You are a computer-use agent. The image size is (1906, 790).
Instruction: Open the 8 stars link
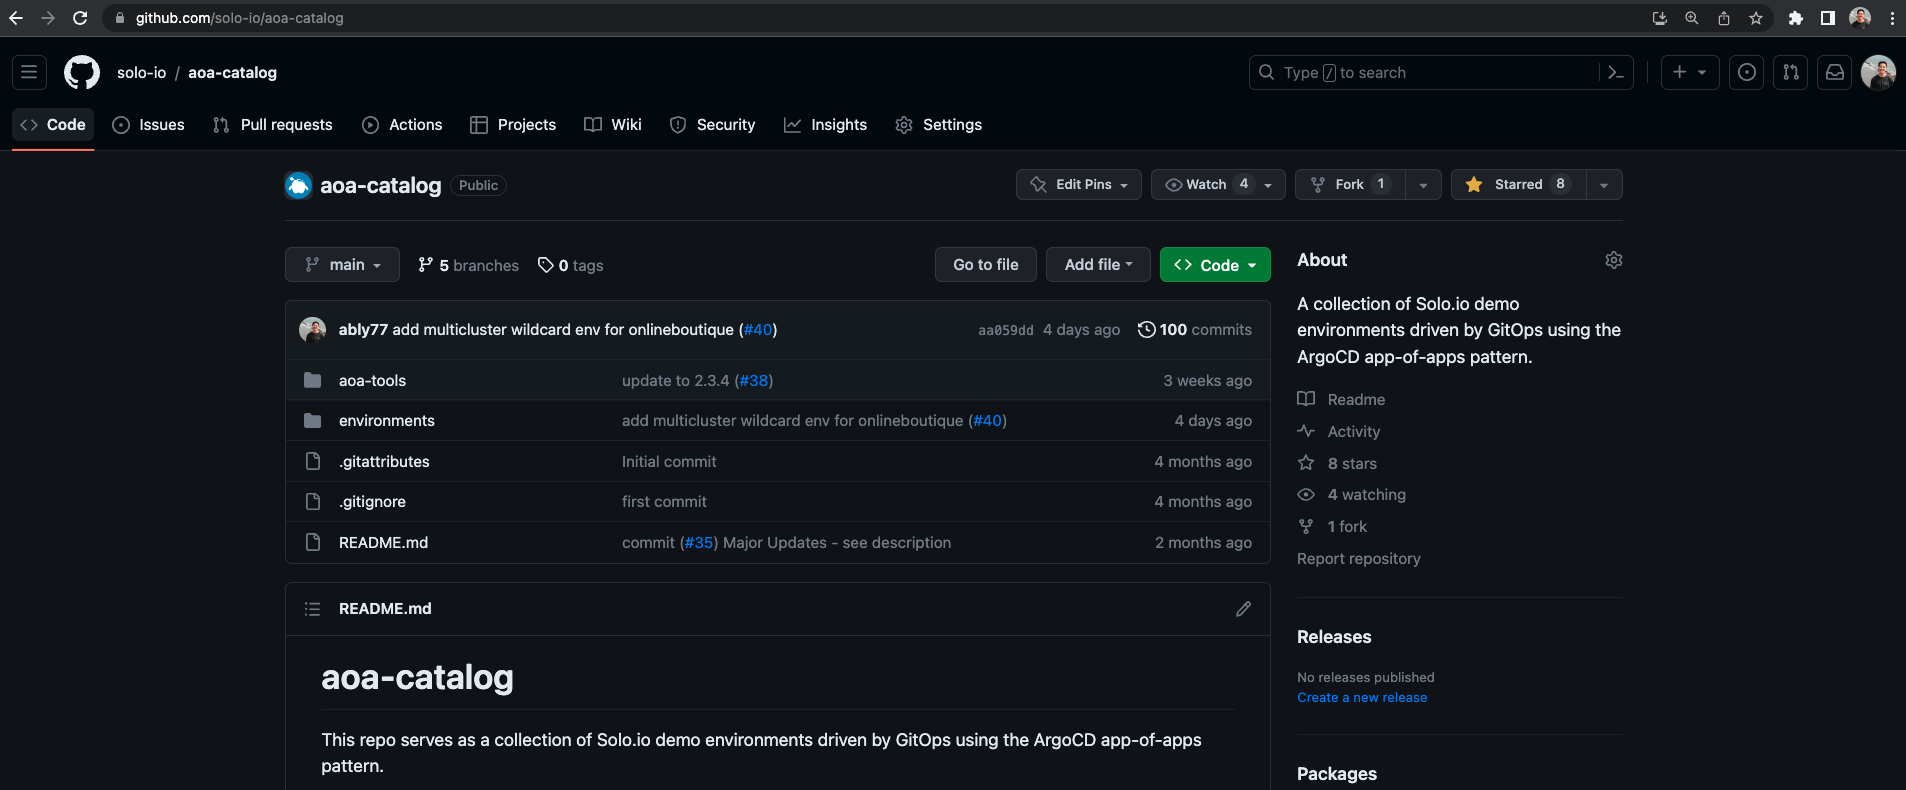(1338, 463)
